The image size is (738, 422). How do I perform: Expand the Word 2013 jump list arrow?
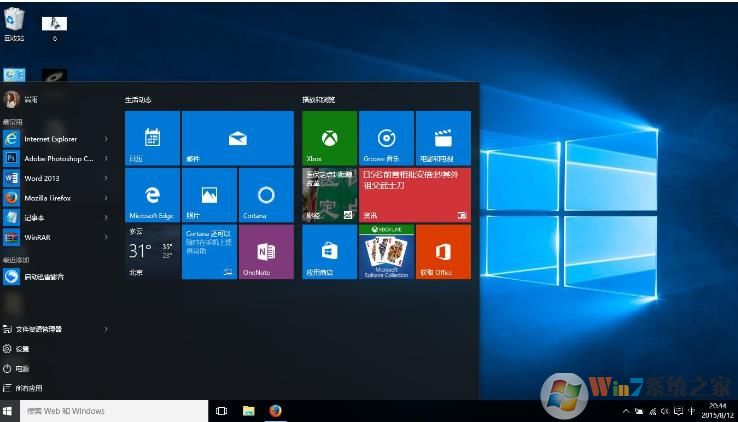tap(107, 177)
